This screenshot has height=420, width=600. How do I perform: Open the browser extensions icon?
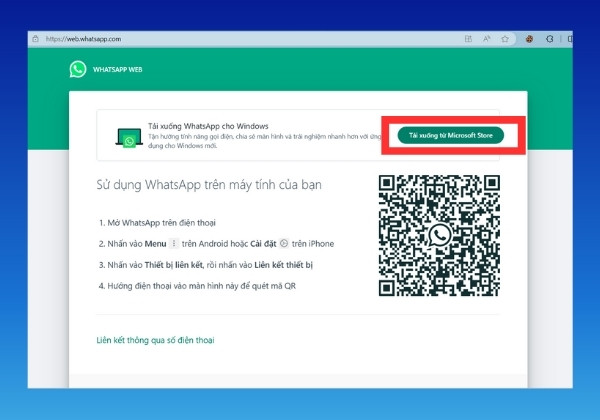[x=550, y=39]
